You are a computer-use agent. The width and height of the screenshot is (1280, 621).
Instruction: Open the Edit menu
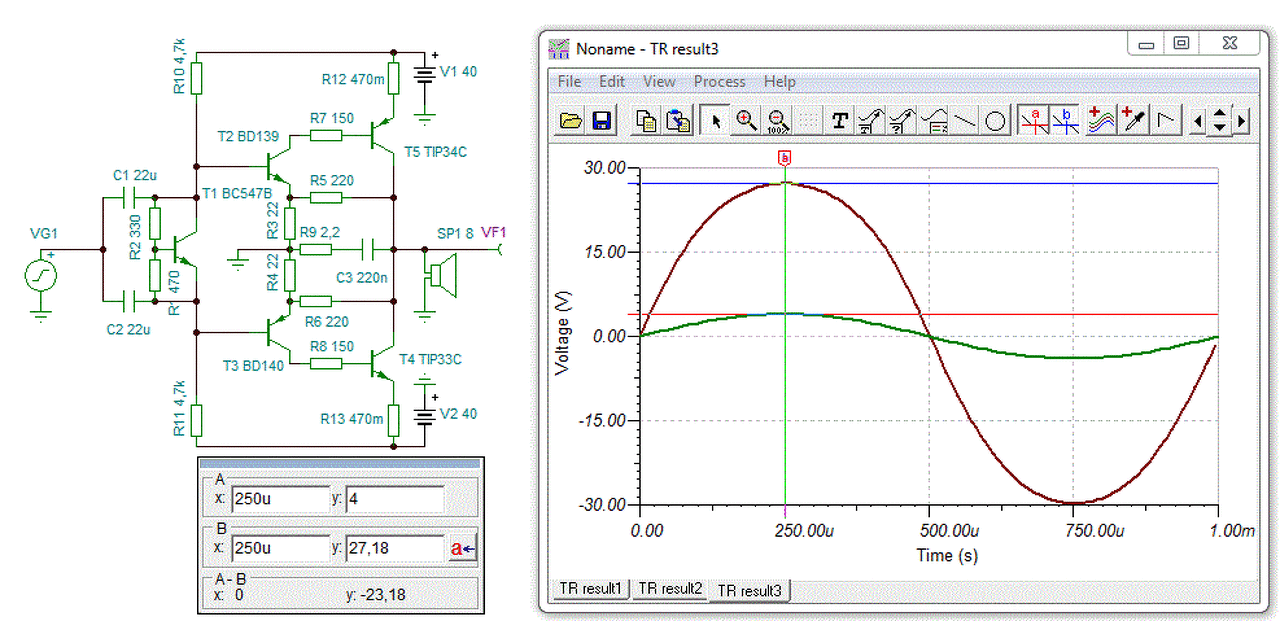(612, 81)
